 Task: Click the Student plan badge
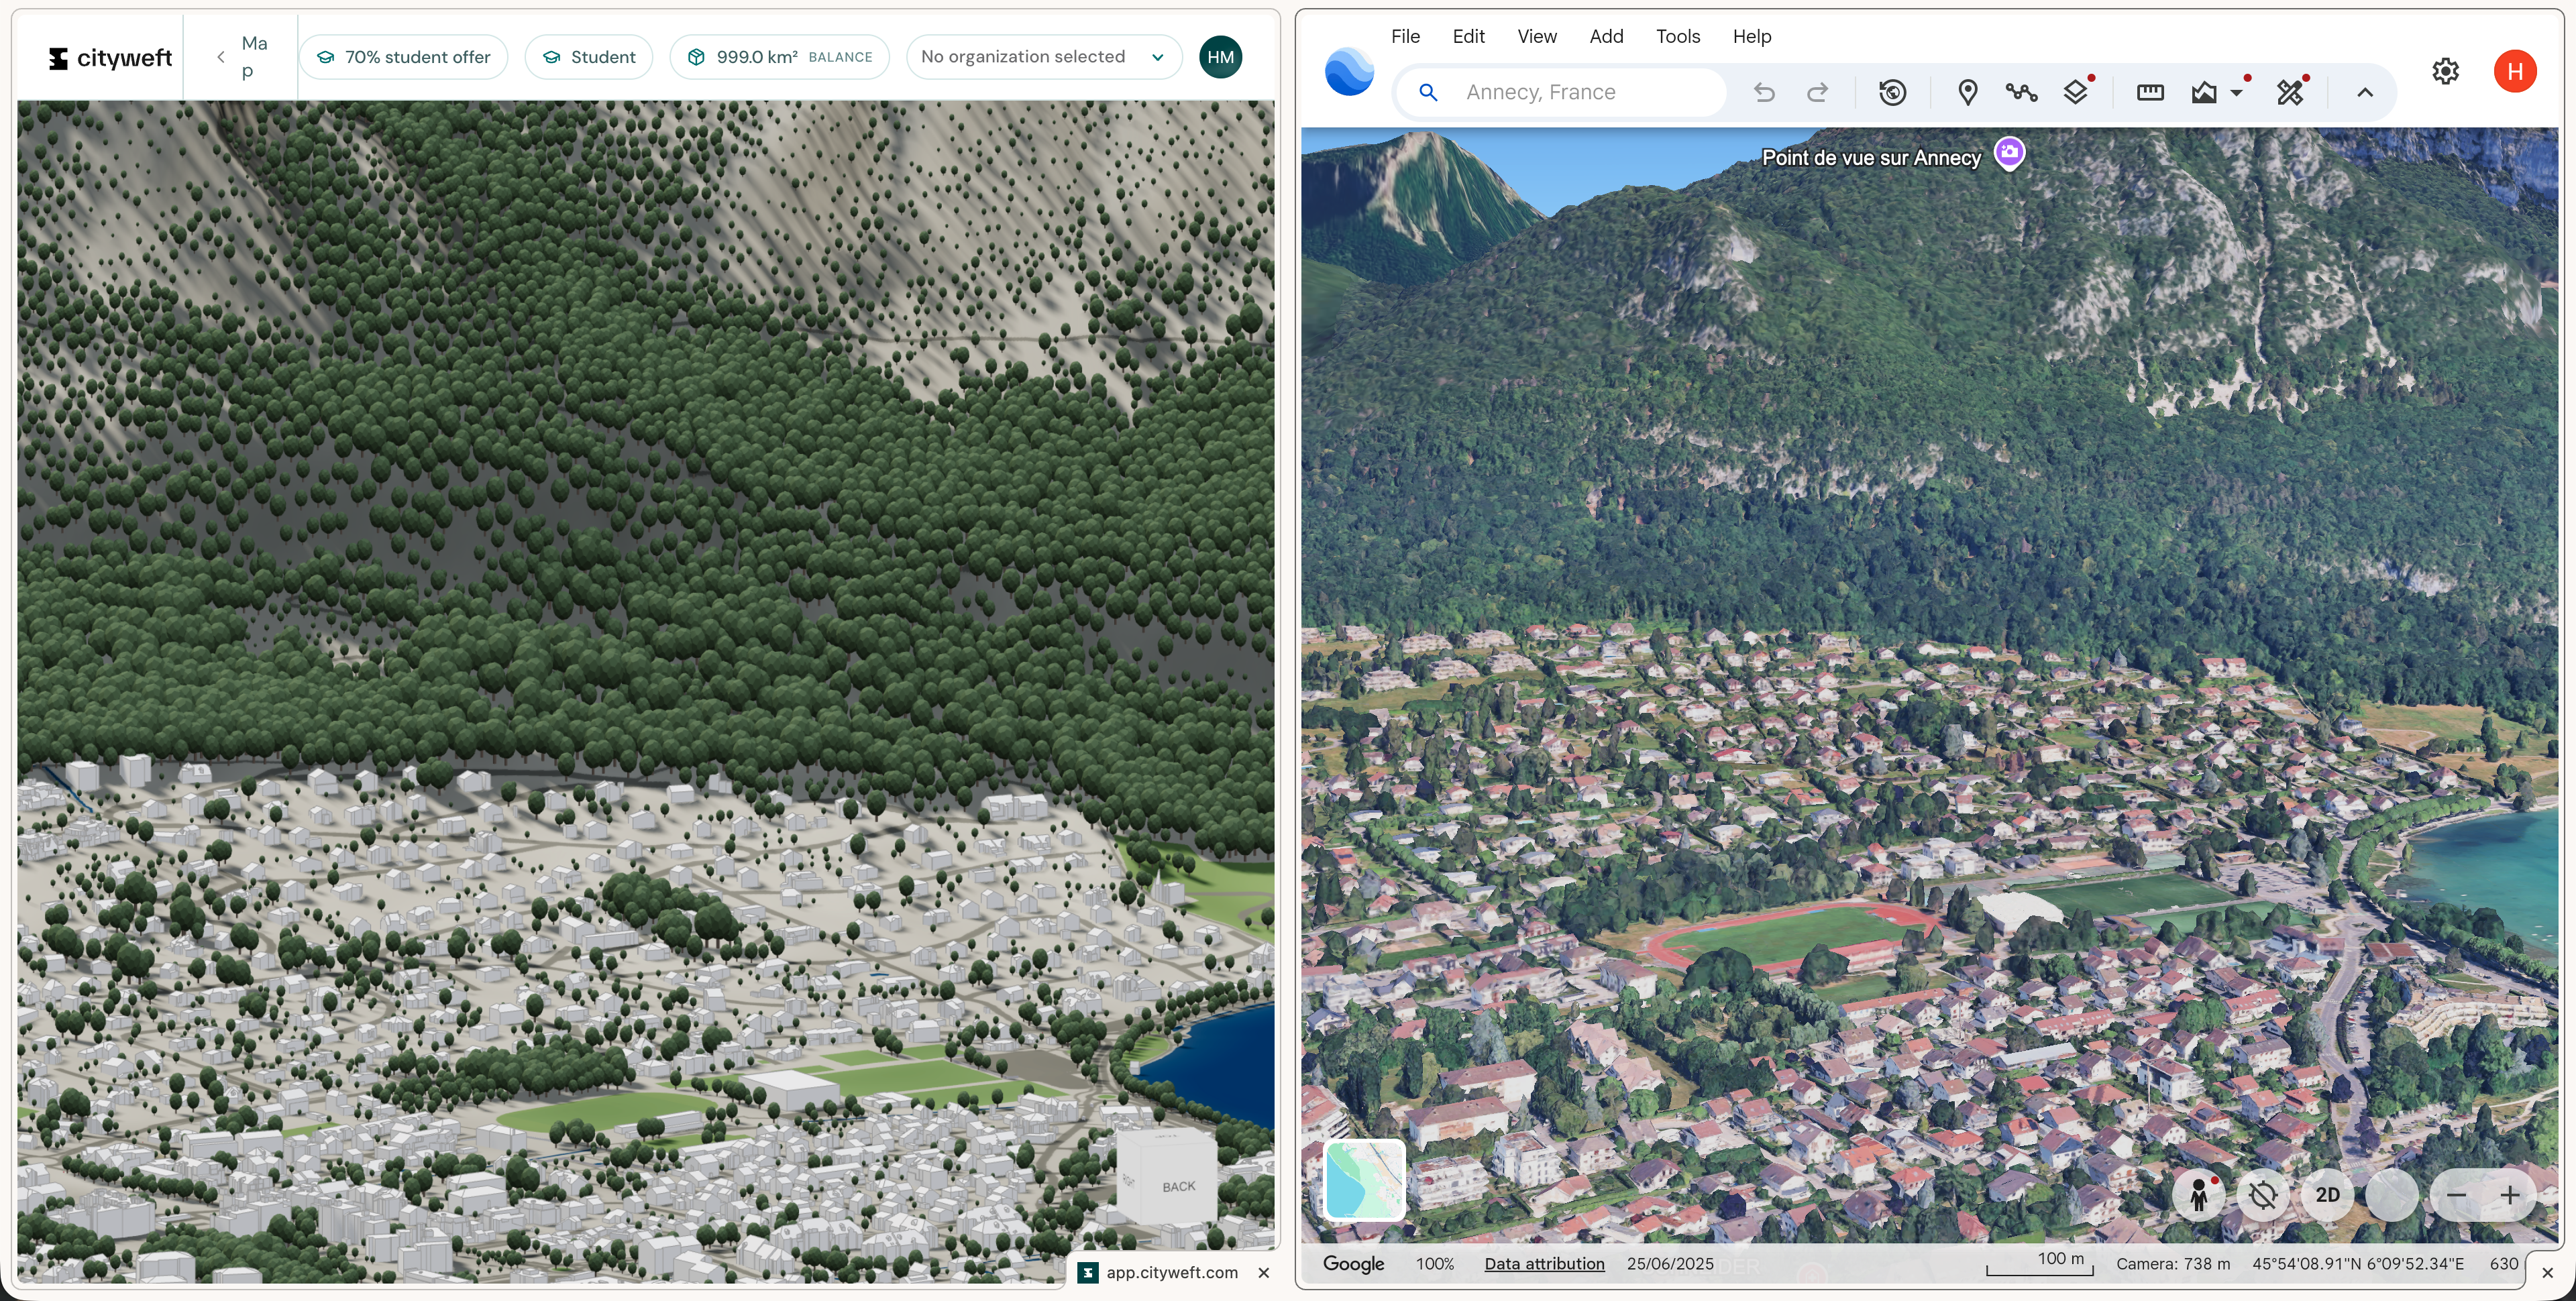point(588,57)
